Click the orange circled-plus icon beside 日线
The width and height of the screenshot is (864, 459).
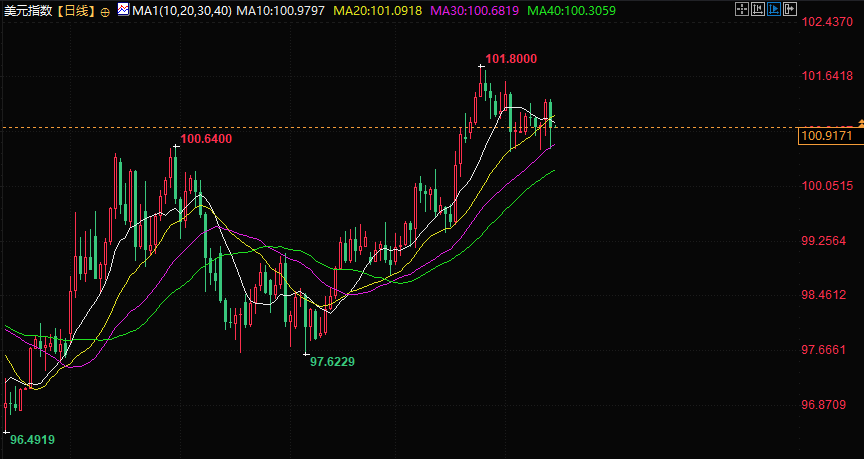pyautogui.click(x=106, y=10)
